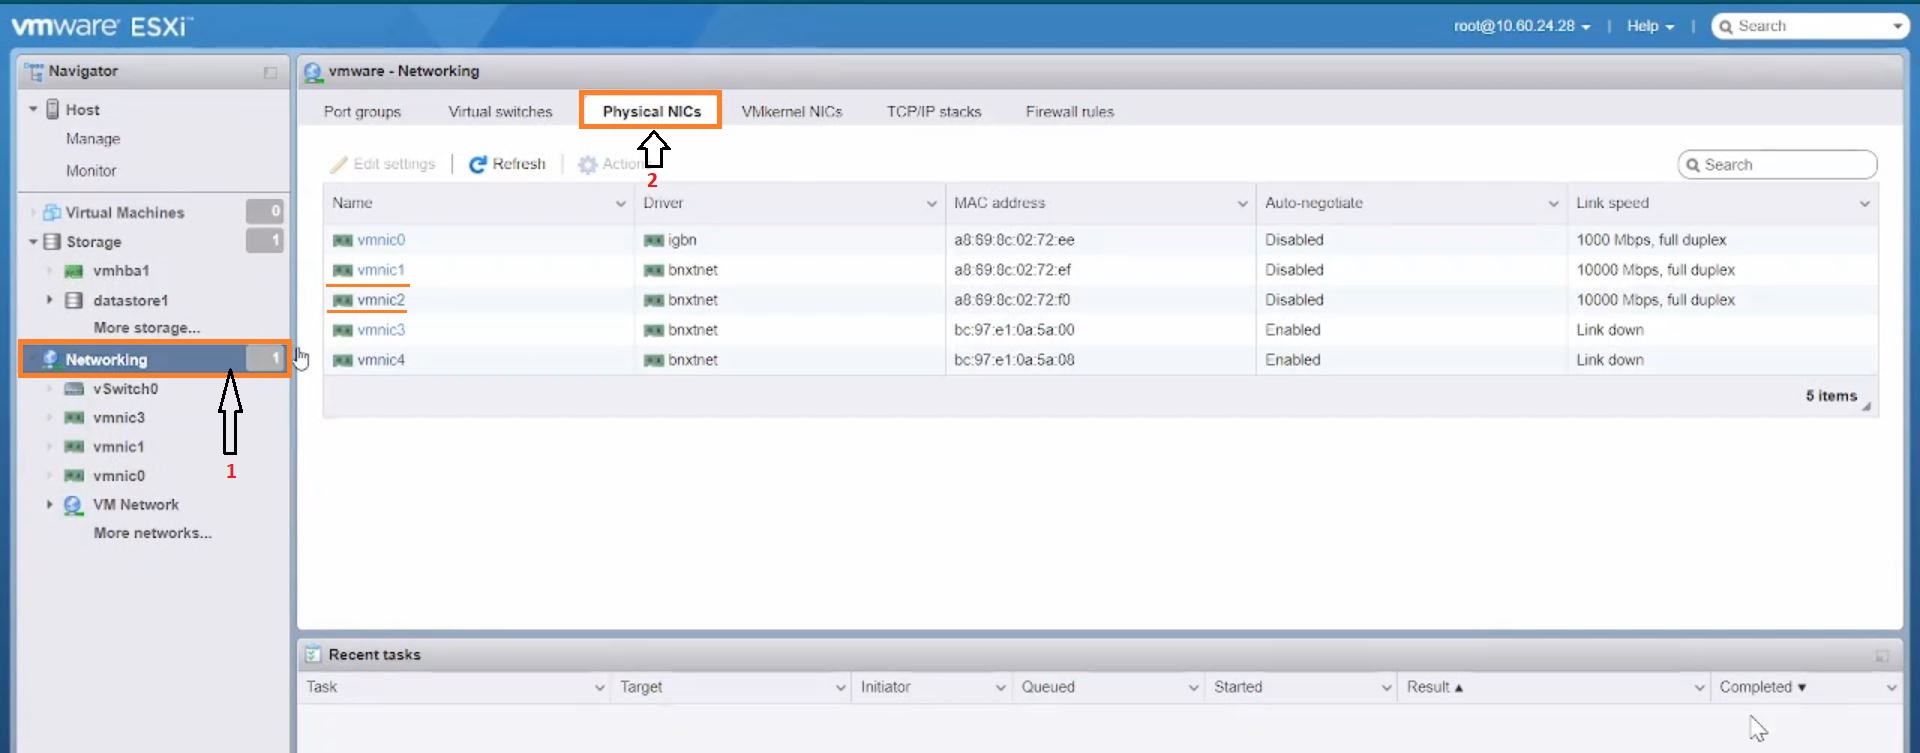Open the Link speed column dropdown arrow
The image size is (1920, 753).
click(x=1864, y=203)
